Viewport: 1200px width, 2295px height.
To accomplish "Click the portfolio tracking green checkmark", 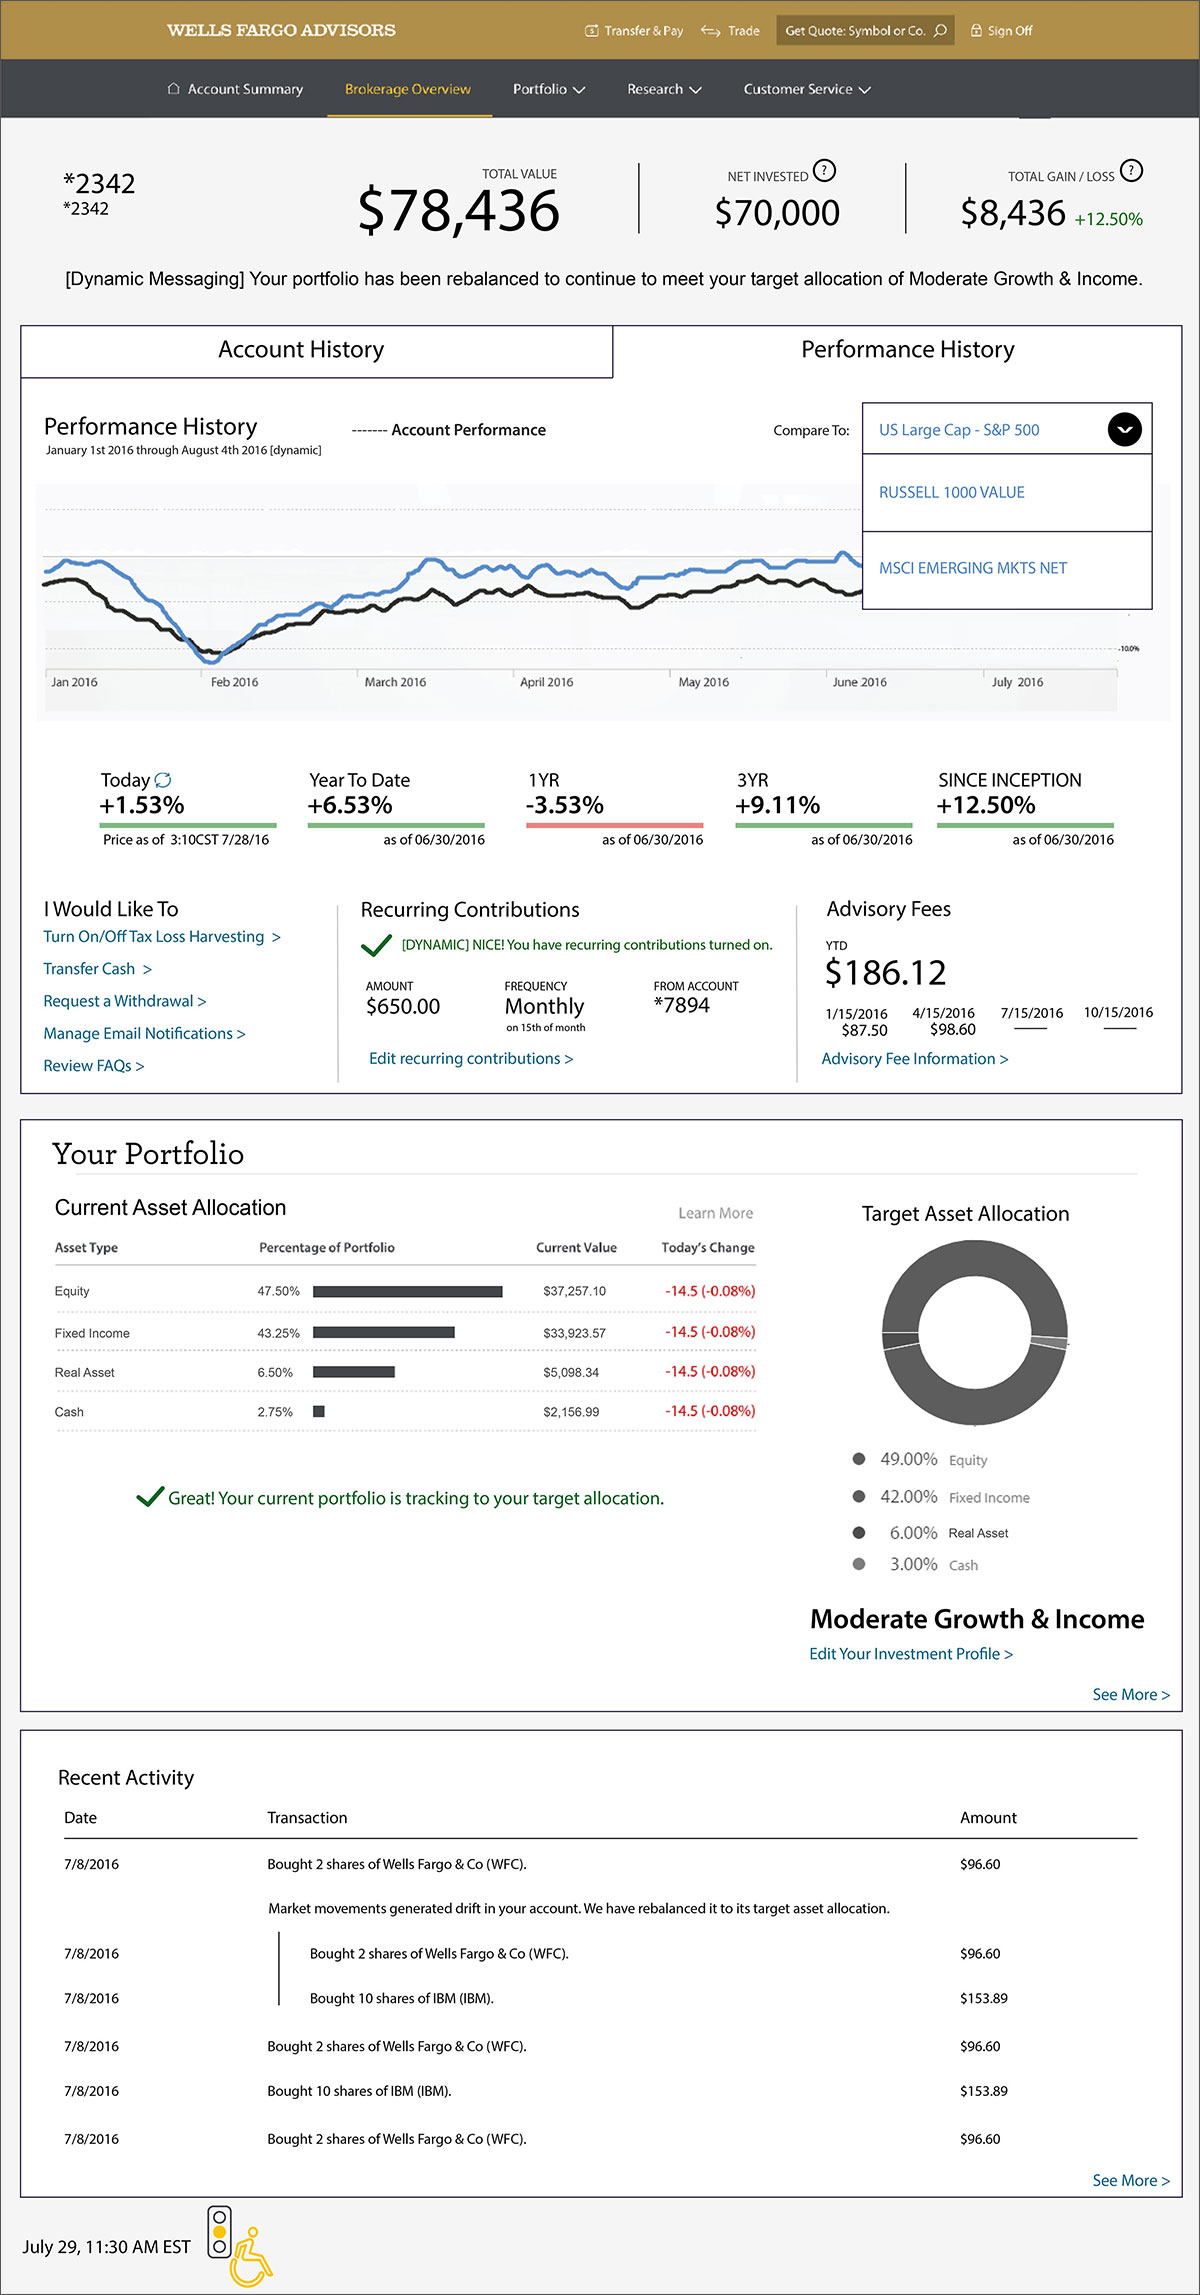I will coord(150,1497).
